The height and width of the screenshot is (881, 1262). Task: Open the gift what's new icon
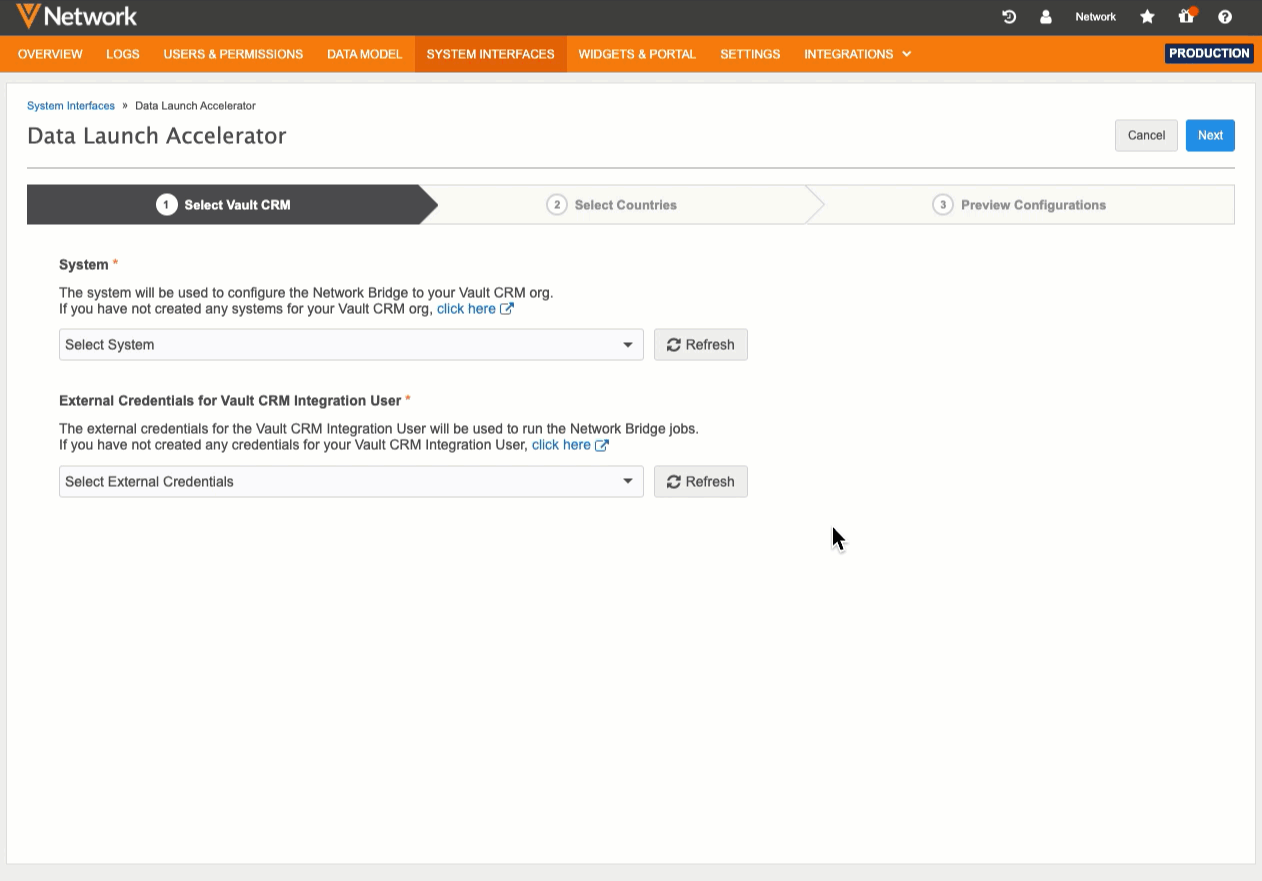(1187, 16)
